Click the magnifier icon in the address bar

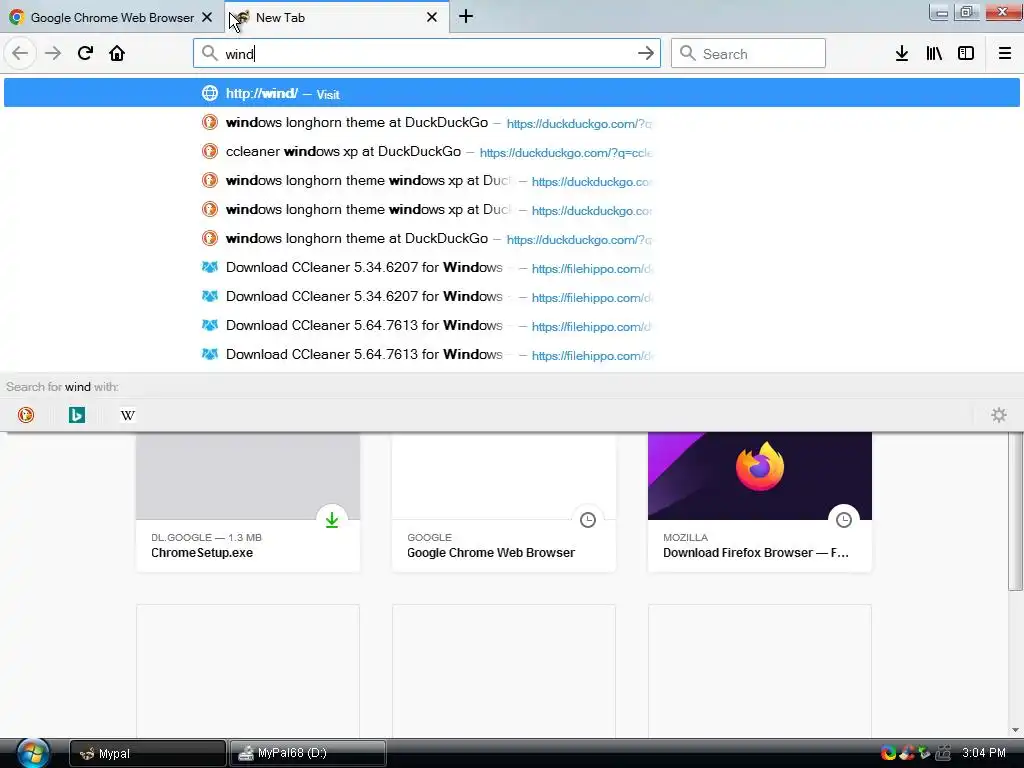[209, 54]
